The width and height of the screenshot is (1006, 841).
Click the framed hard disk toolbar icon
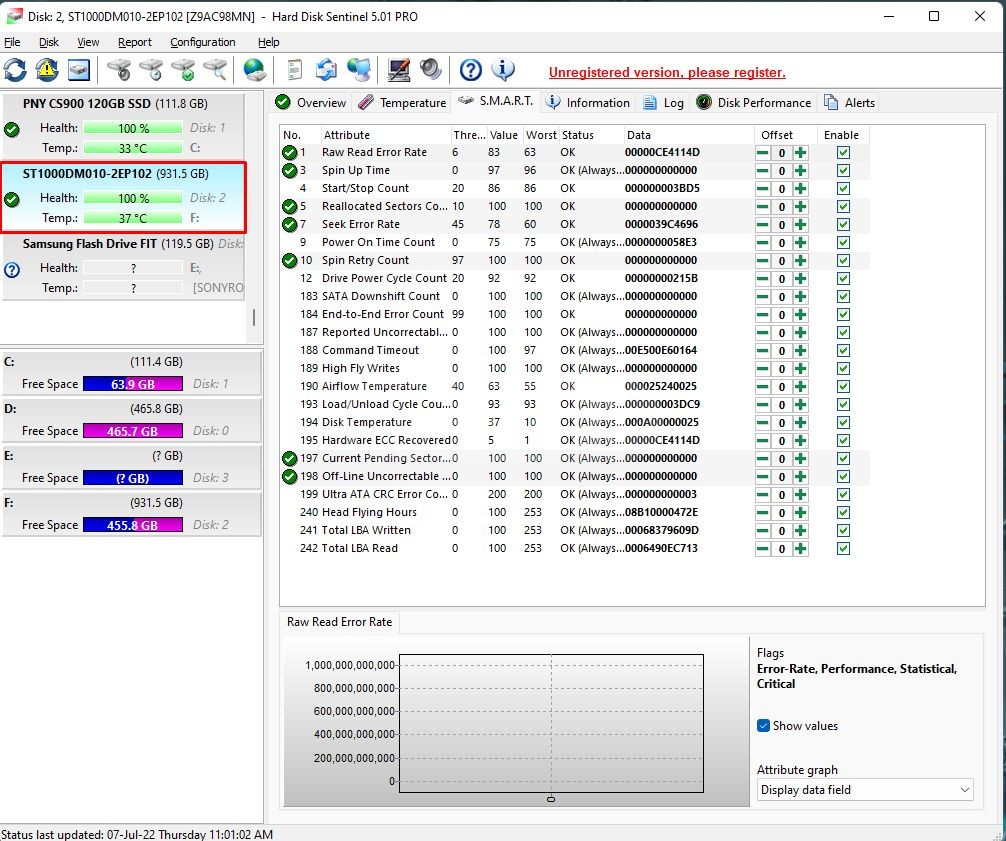[79, 70]
